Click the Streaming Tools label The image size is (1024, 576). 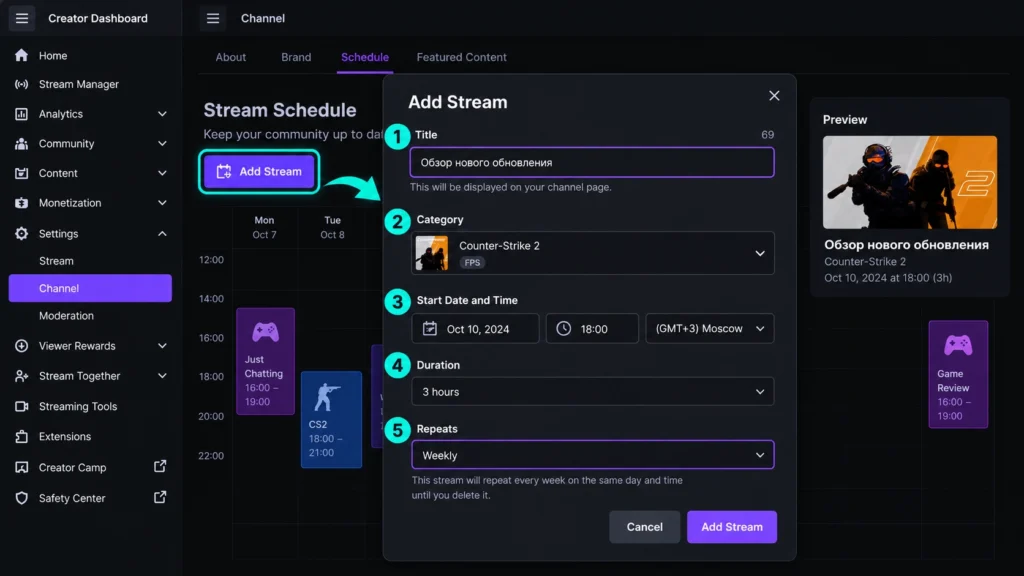pos(78,406)
